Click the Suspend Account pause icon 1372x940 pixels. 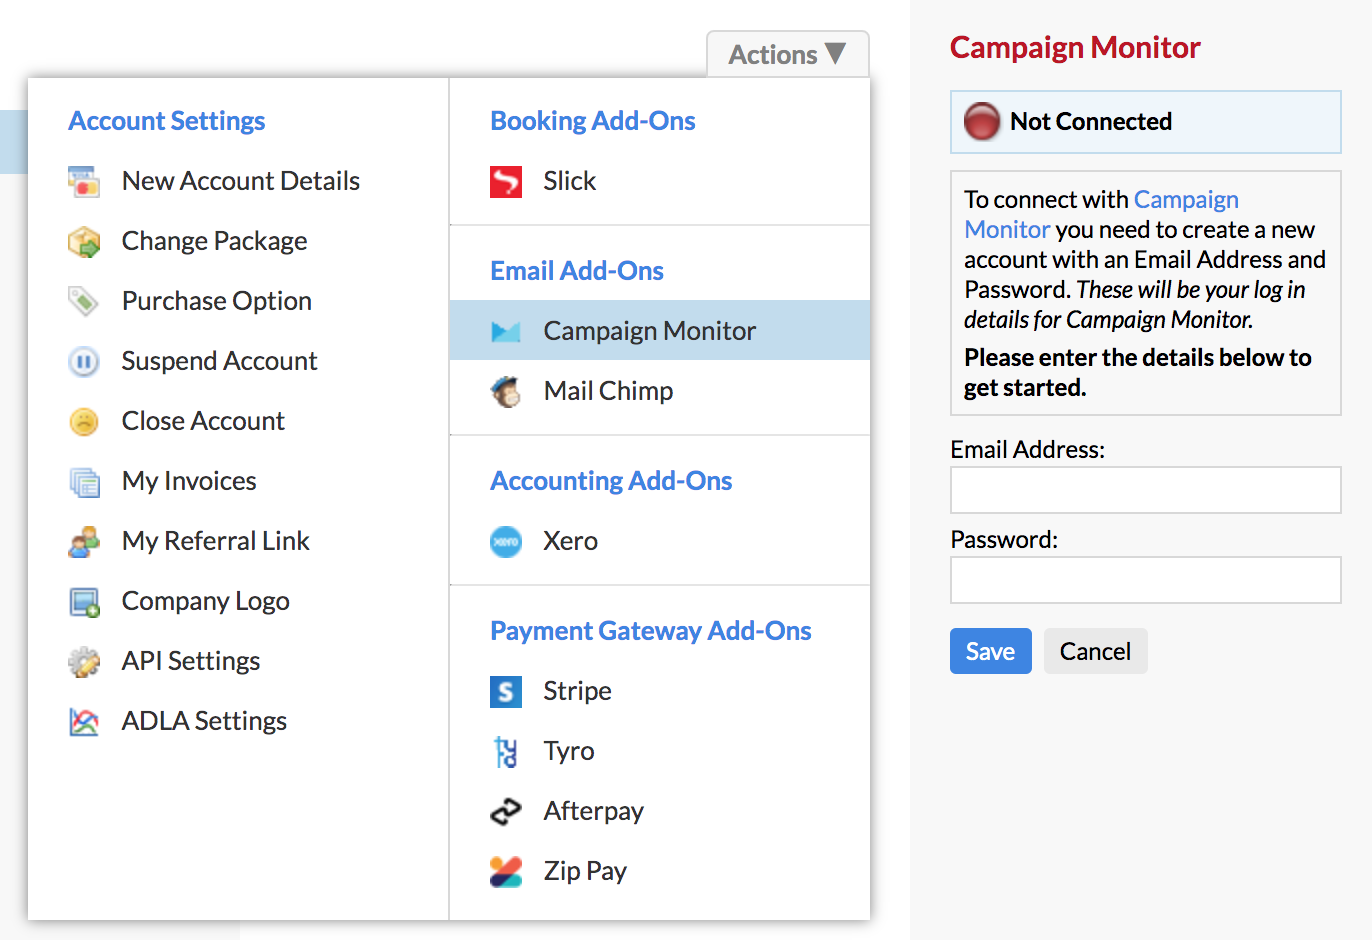[84, 361]
